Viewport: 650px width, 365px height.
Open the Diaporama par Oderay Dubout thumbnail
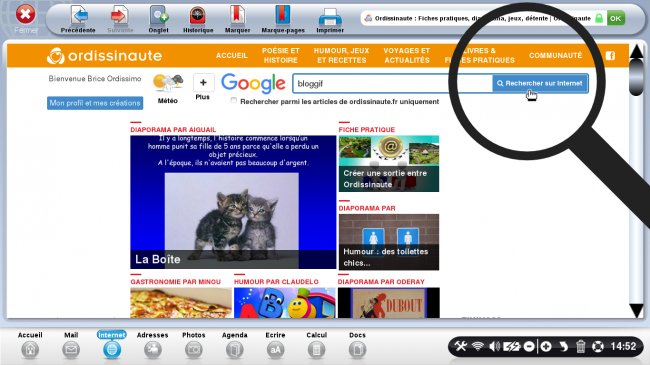388,303
